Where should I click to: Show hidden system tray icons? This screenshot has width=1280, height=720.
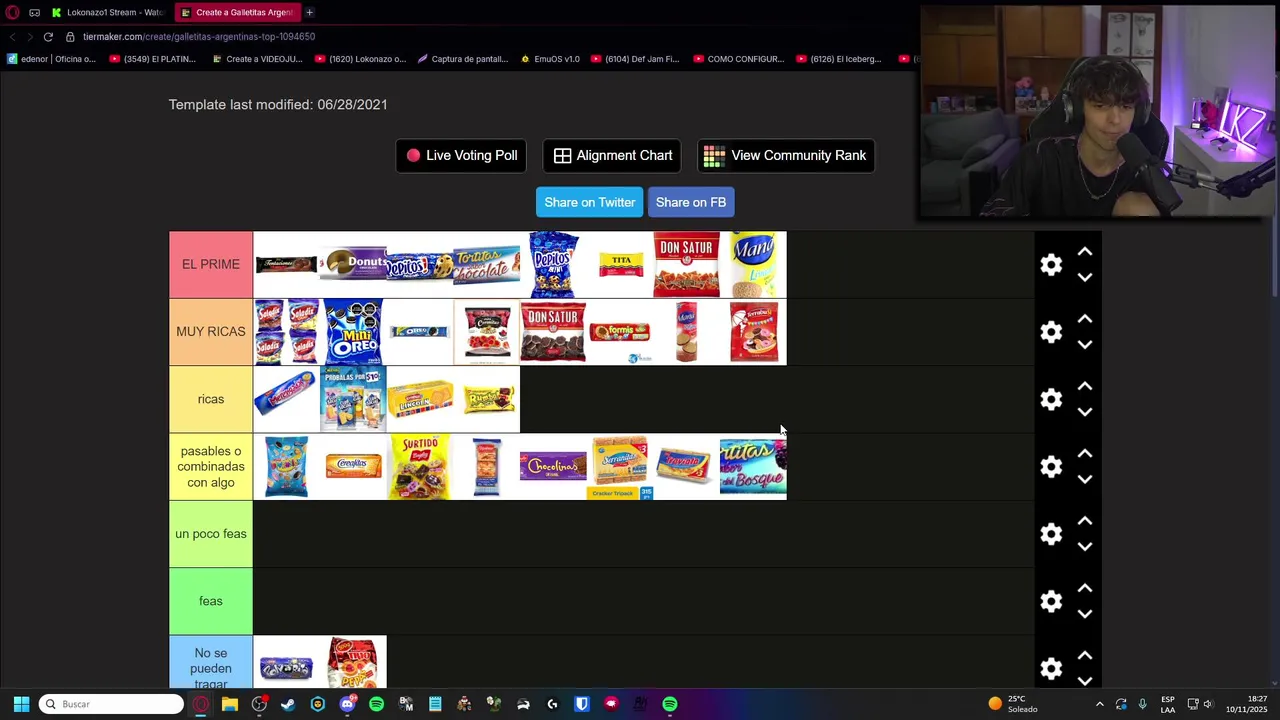point(1100,704)
